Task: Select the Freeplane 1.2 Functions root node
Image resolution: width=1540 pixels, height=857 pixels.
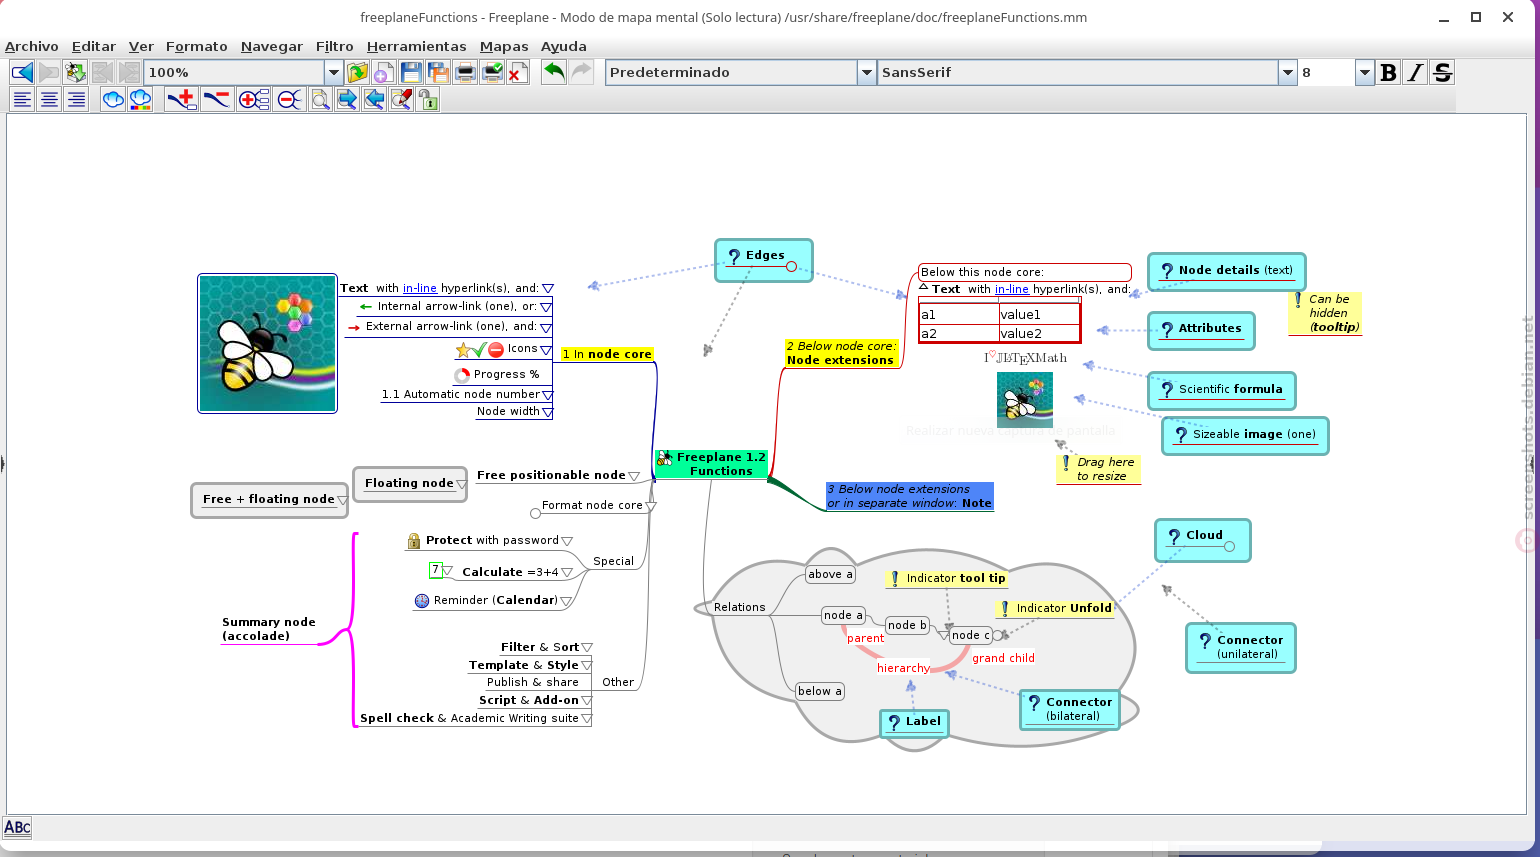Action: tap(711, 464)
